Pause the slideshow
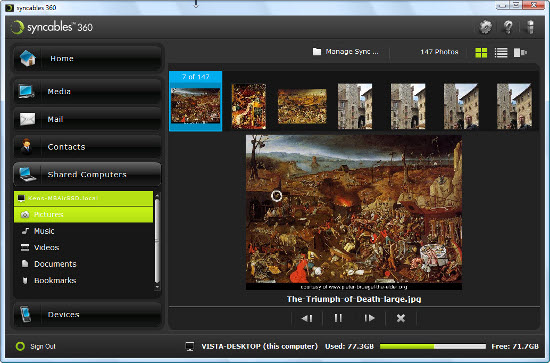Image resolution: width=550 pixels, height=363 pixels. [338, 318]
